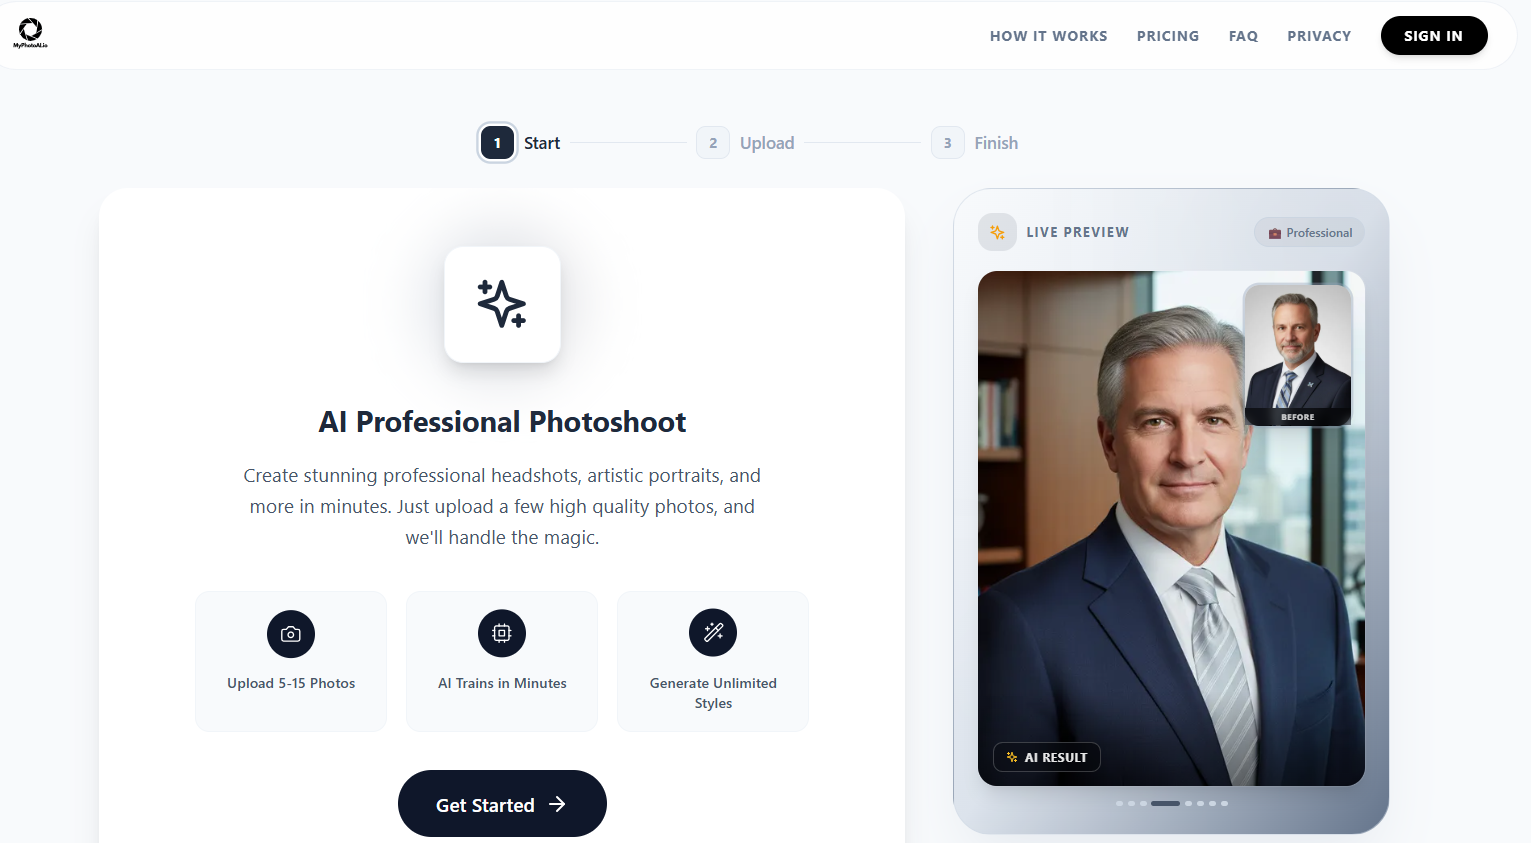Open the Privacy navigation link
Screen dimensions: 1531x843
coord(1319,36)
